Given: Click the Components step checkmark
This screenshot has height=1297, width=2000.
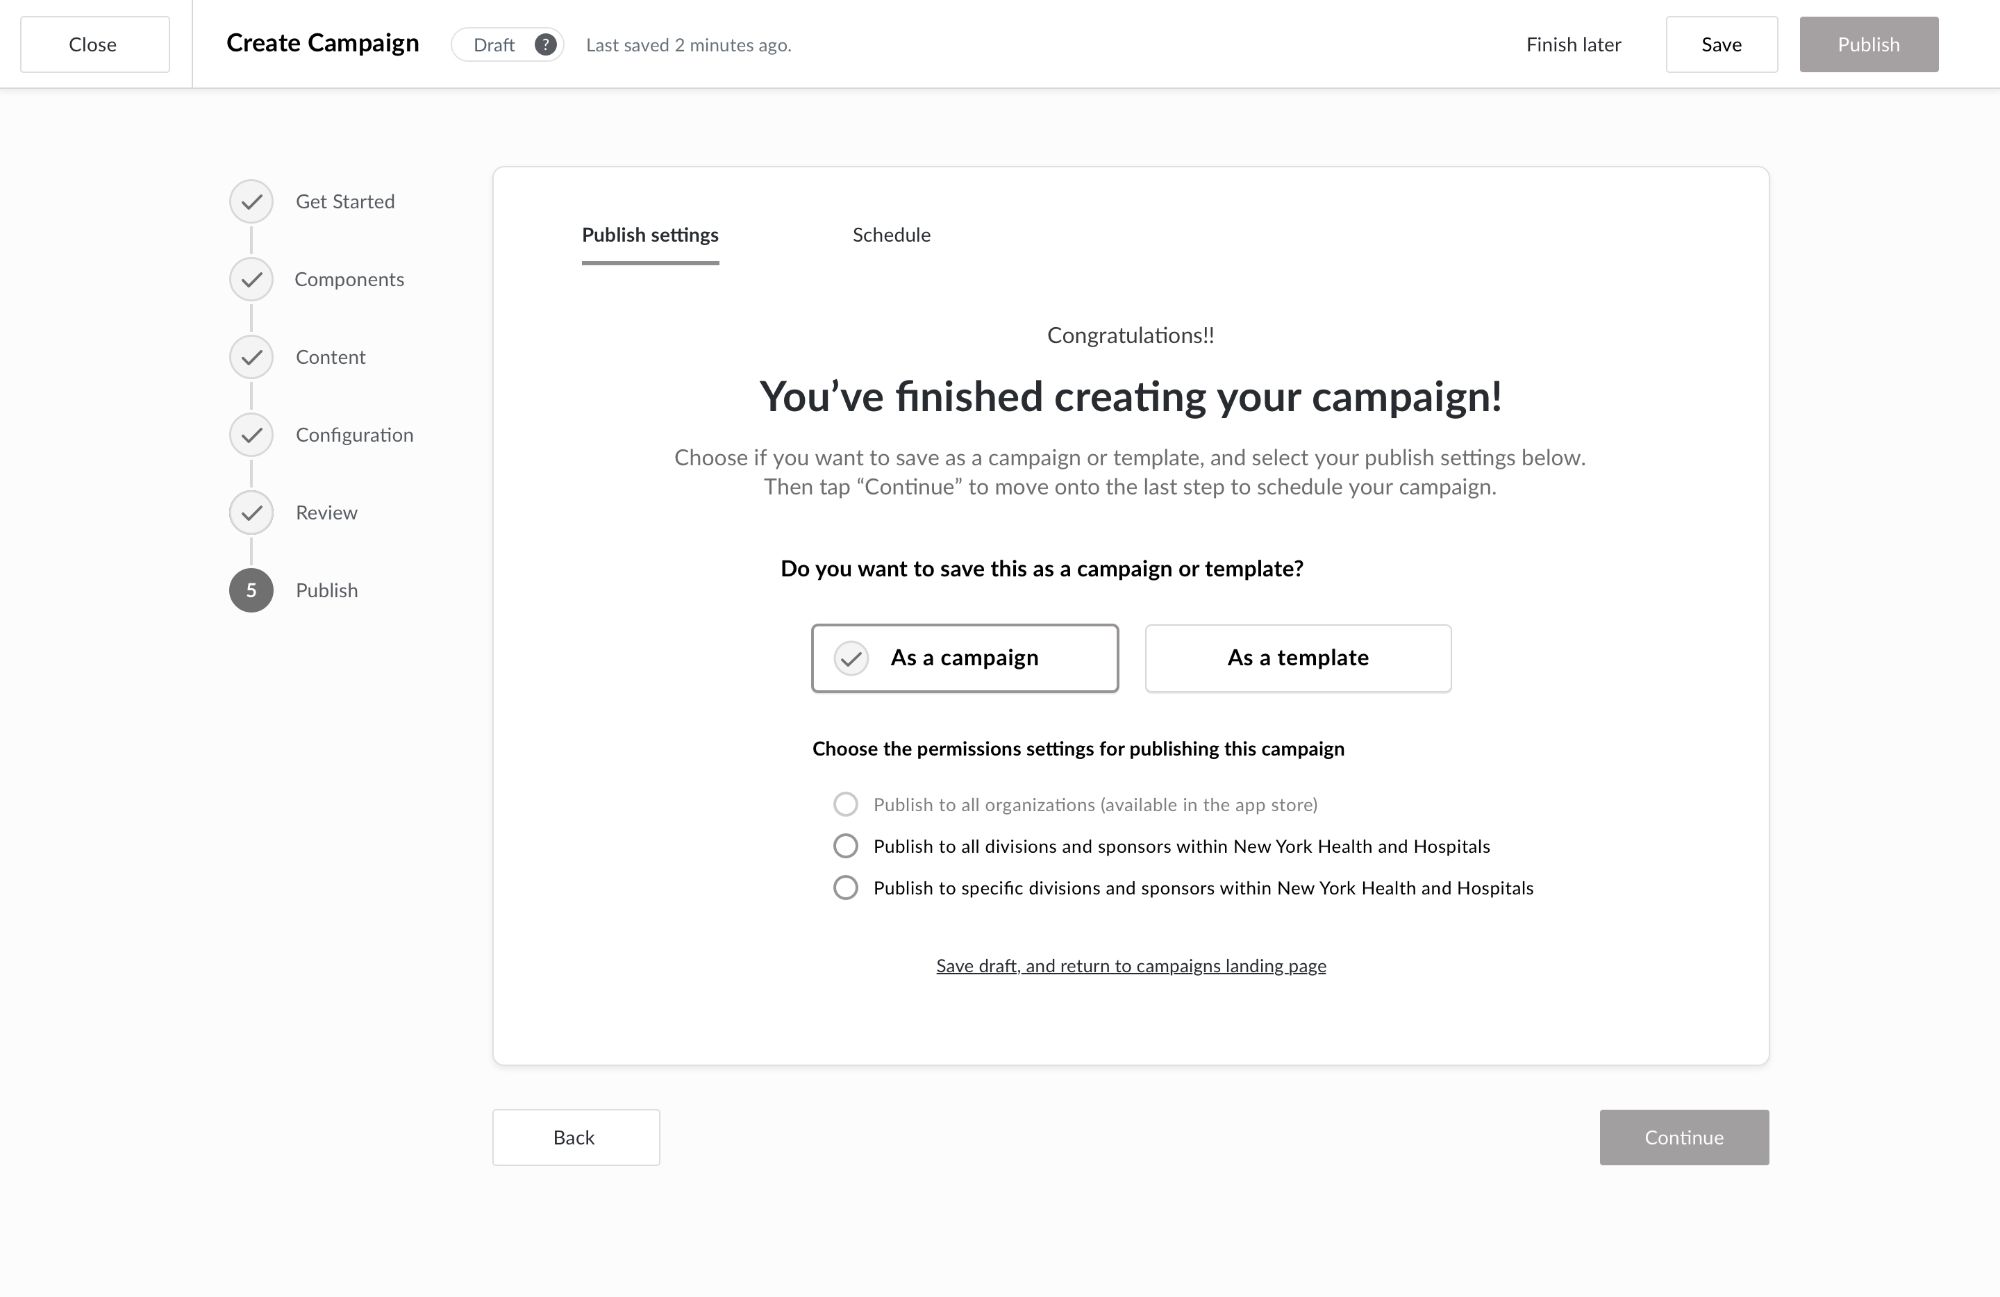Looking at the screenshot, I should [251, 279].
